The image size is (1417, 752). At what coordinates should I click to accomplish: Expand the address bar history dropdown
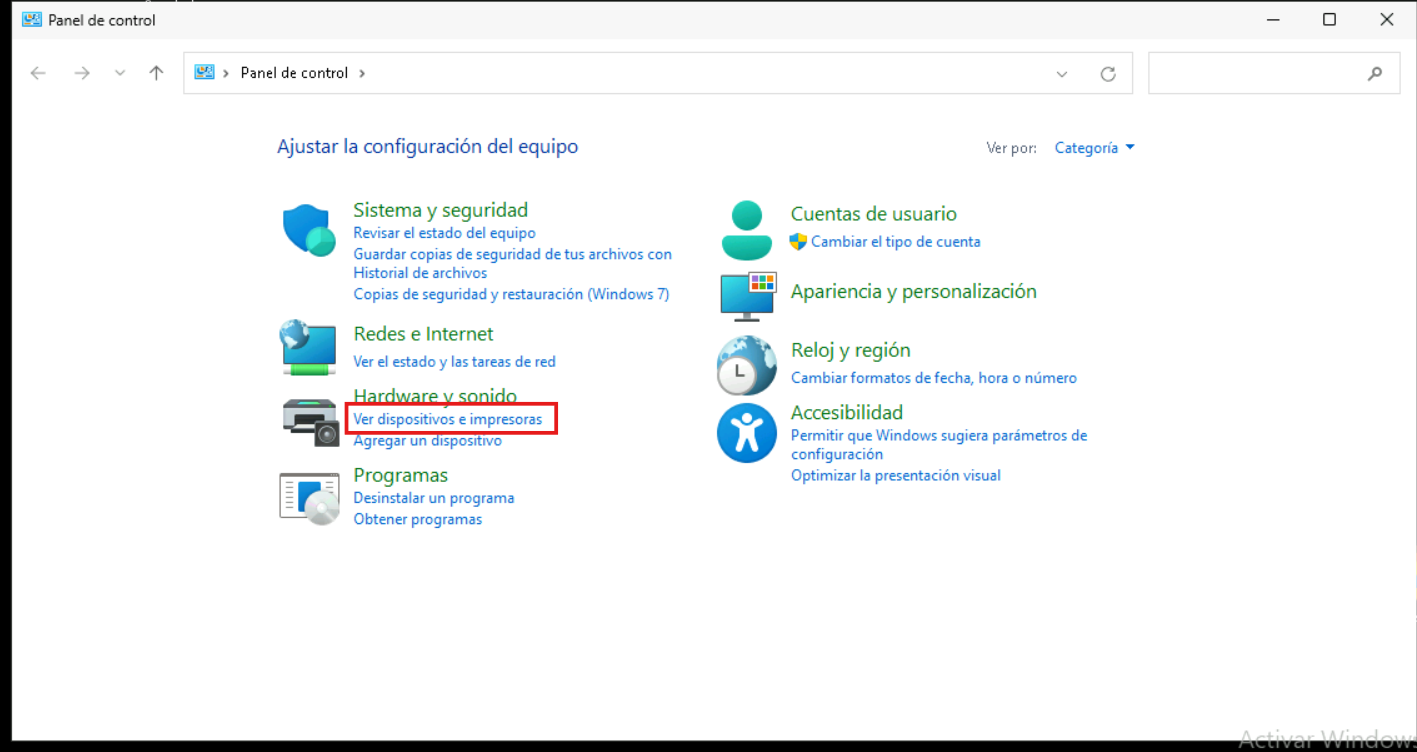coord(1062,74)
